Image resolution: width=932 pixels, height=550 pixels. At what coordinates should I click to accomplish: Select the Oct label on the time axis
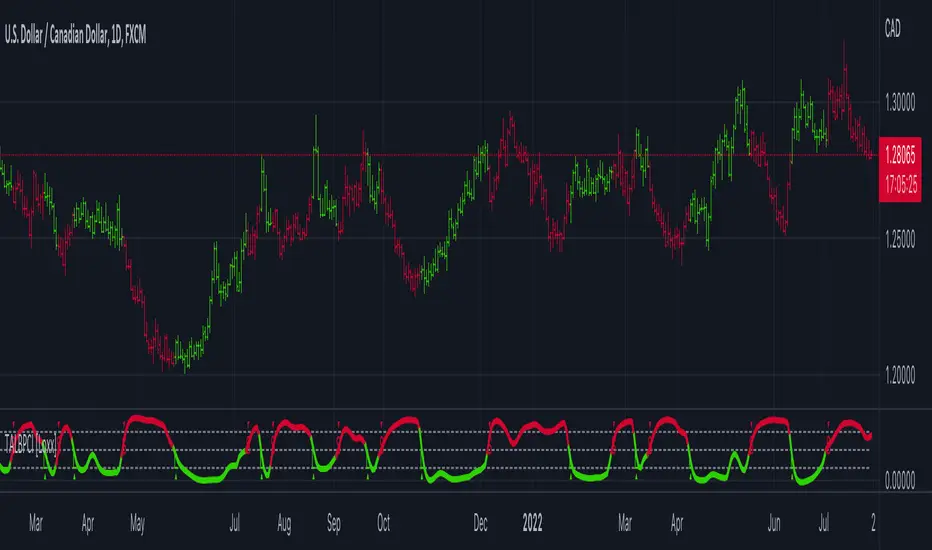coord(383,523)
